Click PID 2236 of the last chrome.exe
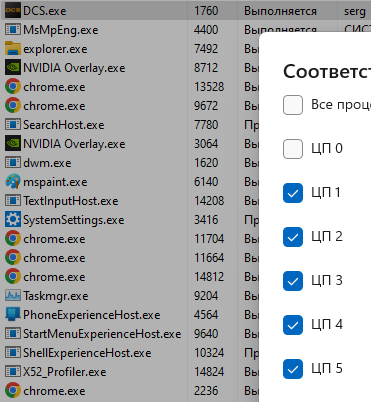Screen dimensions: 371x402 pyautogui.click(x=206, y=391)
